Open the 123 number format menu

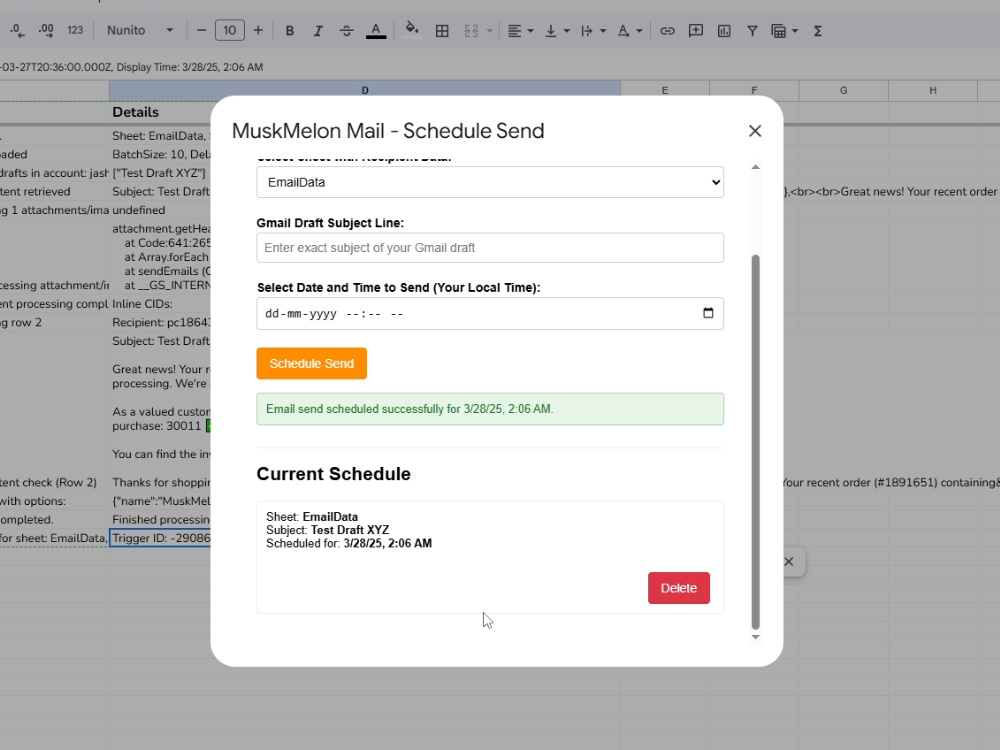(x=75, y=31)
